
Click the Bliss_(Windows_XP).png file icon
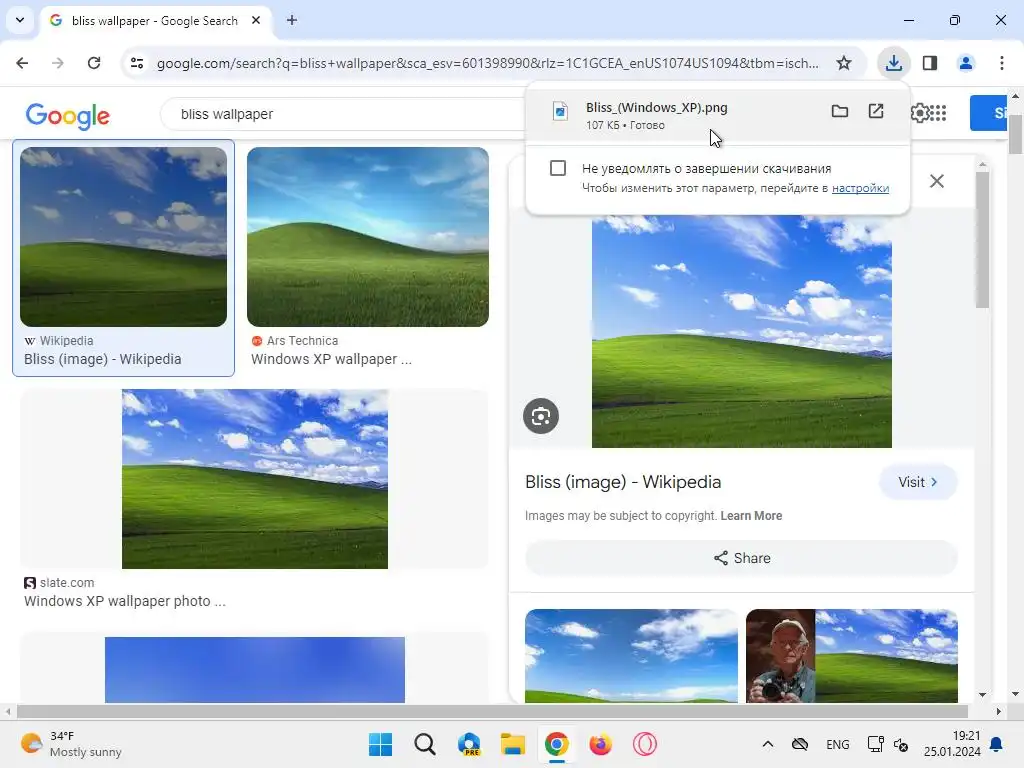[560, 111]
